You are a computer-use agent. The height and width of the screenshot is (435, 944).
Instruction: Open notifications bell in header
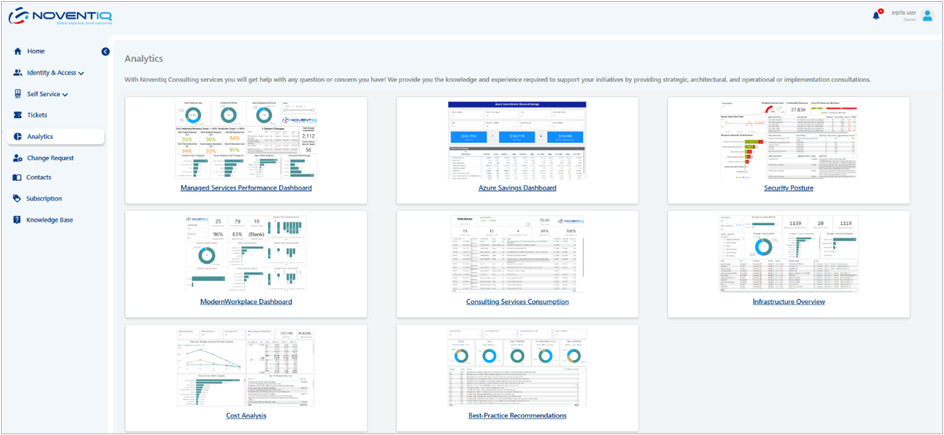click(877, 15)
